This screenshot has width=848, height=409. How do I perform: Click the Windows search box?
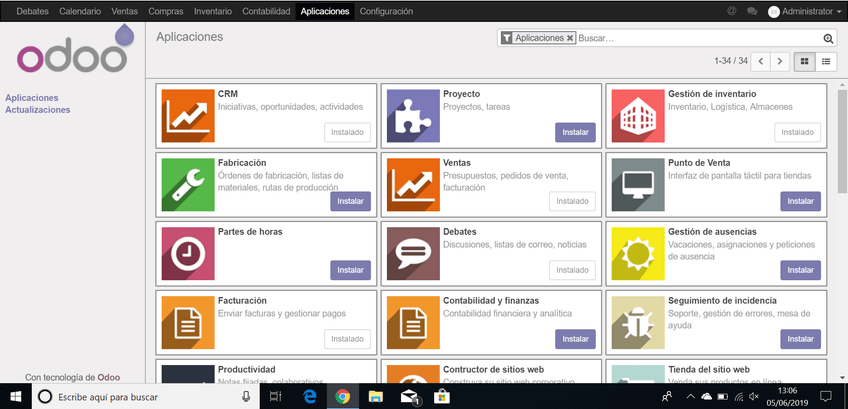(x=145, y=397)
